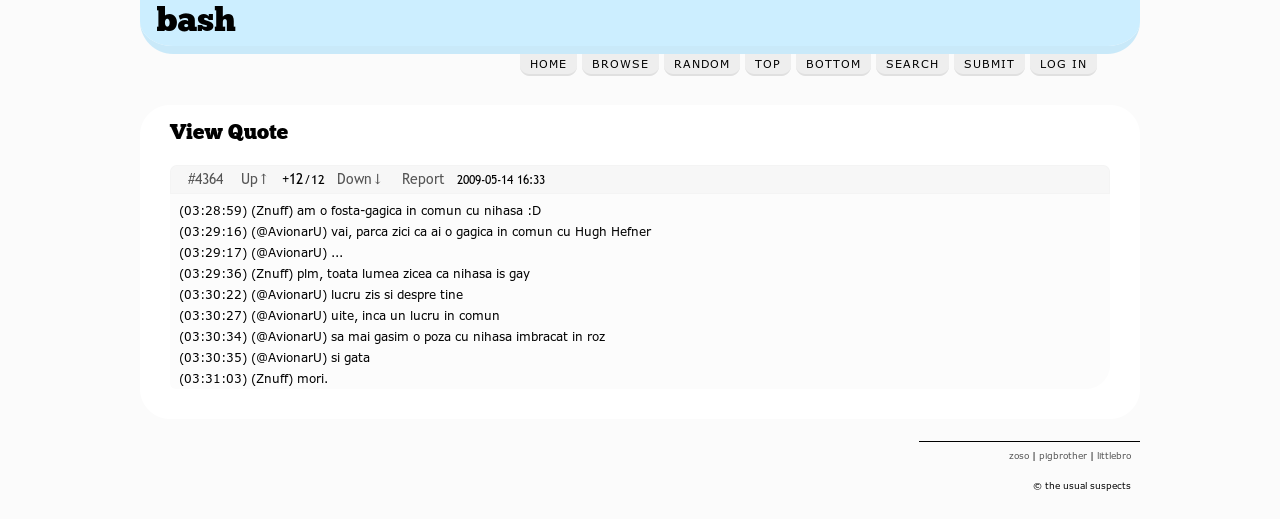The width and height of the screenshot is (1280, 519).
Task: Open the Browse menu item
Action: (x=620, y=64)
